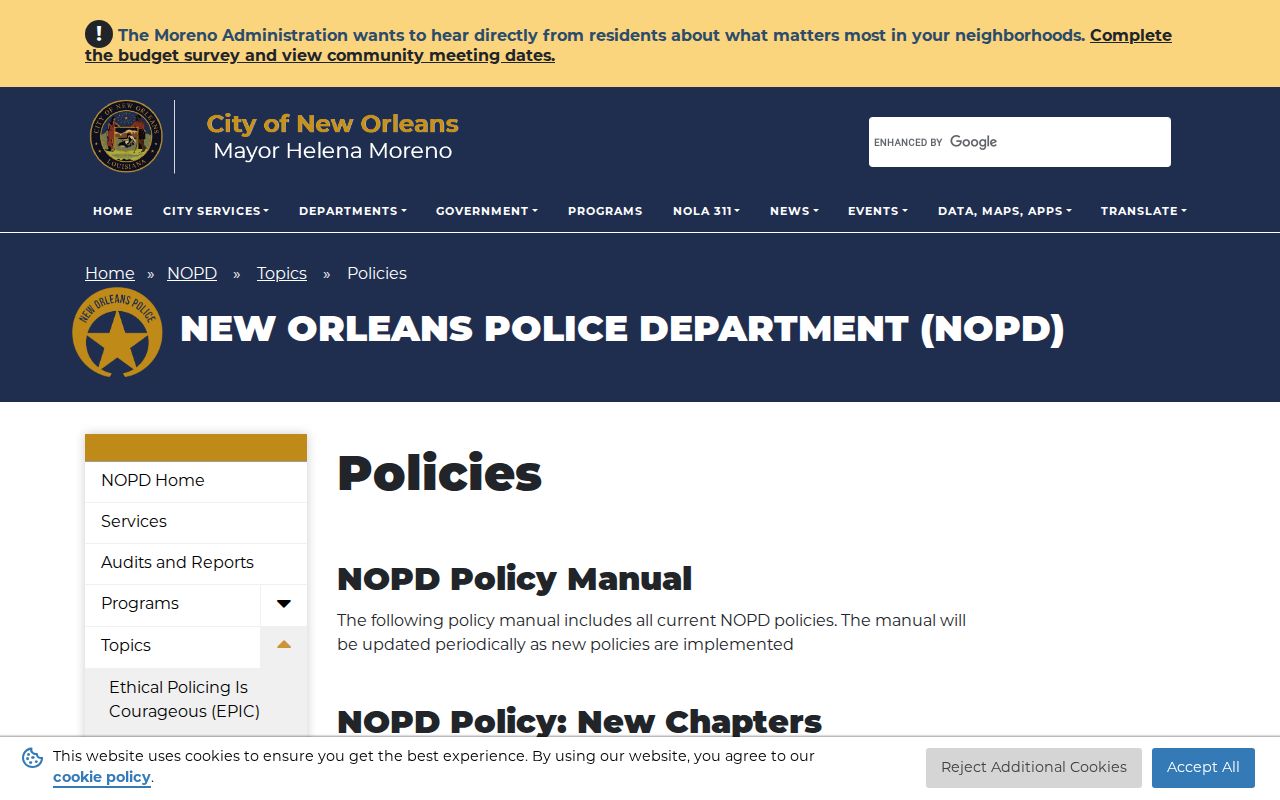The image size is (1280, 800).
Task: Expand the Programs sidebar submenu arrow
Action: [x=284, y=604]
